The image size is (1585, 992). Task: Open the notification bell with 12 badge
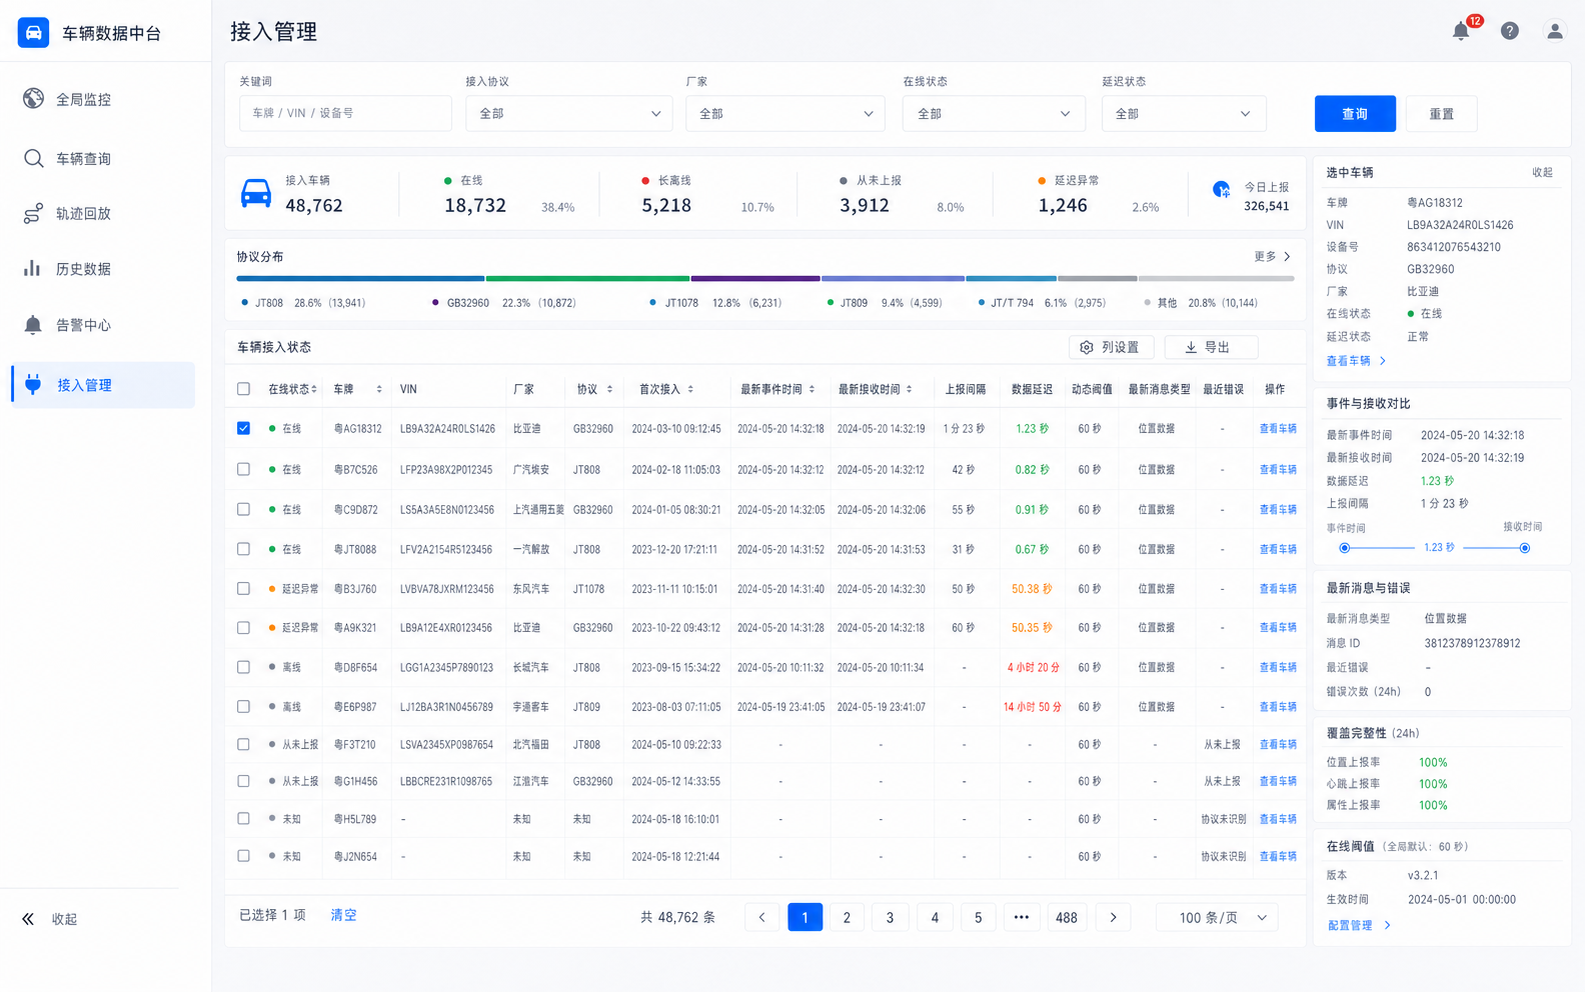click(1461, 31)
